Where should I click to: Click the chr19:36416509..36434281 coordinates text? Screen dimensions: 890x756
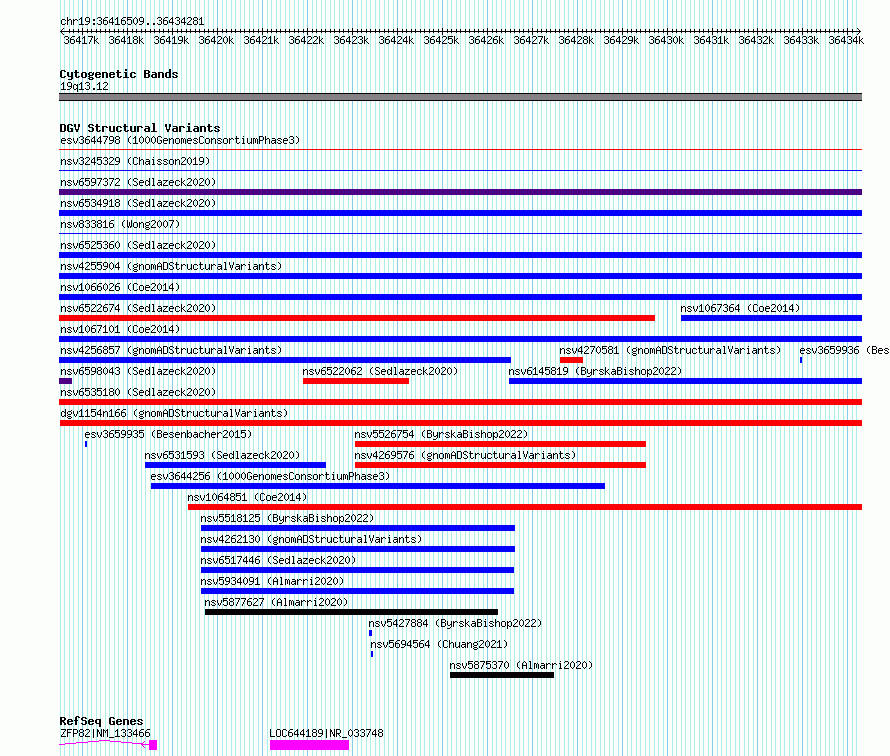click(132, 21)
